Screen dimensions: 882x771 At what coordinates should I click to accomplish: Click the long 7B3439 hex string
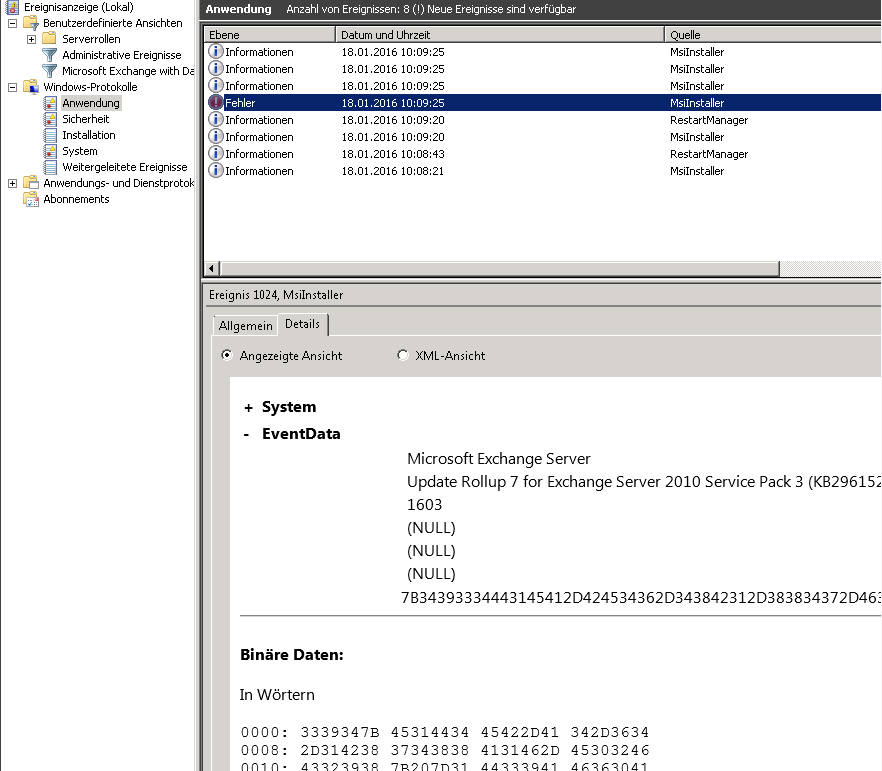(641, 597)
